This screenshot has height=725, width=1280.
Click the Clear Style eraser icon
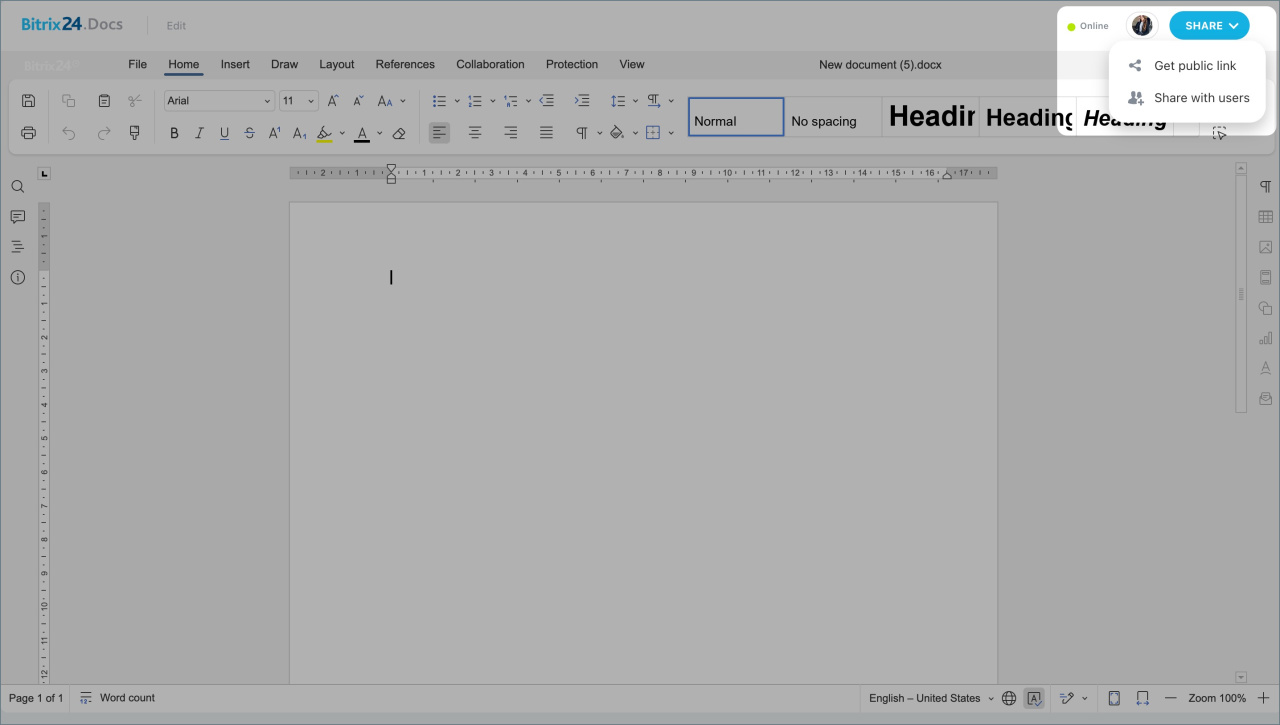tap(399, 133)
